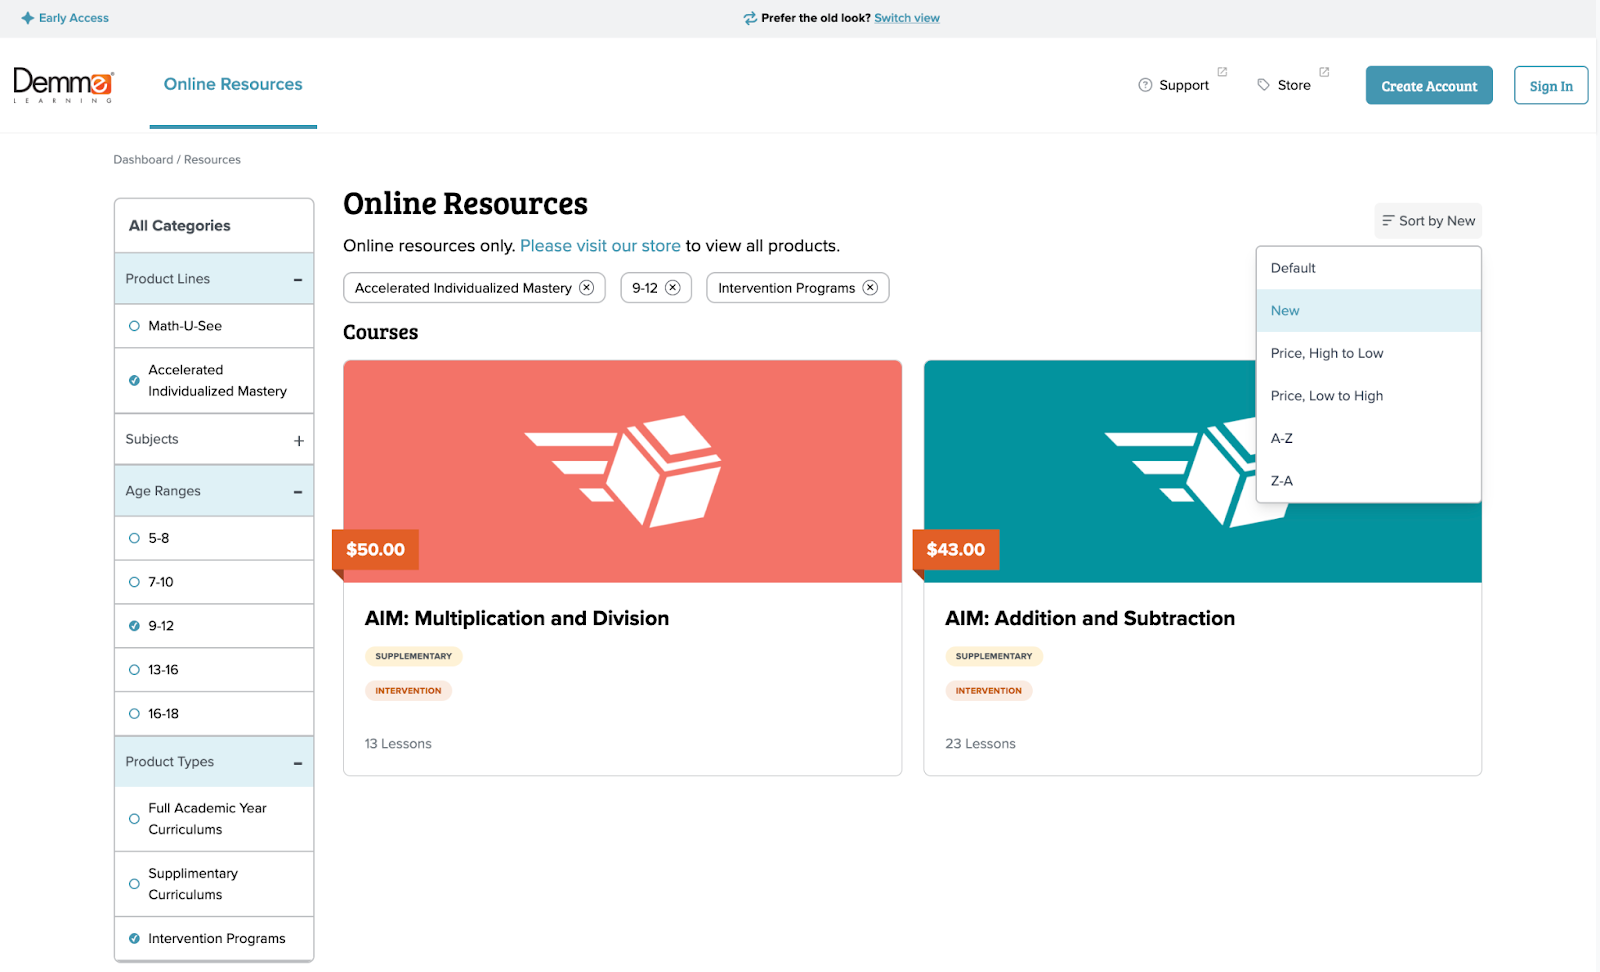Click the $50.00 price tag

(375, 550)
